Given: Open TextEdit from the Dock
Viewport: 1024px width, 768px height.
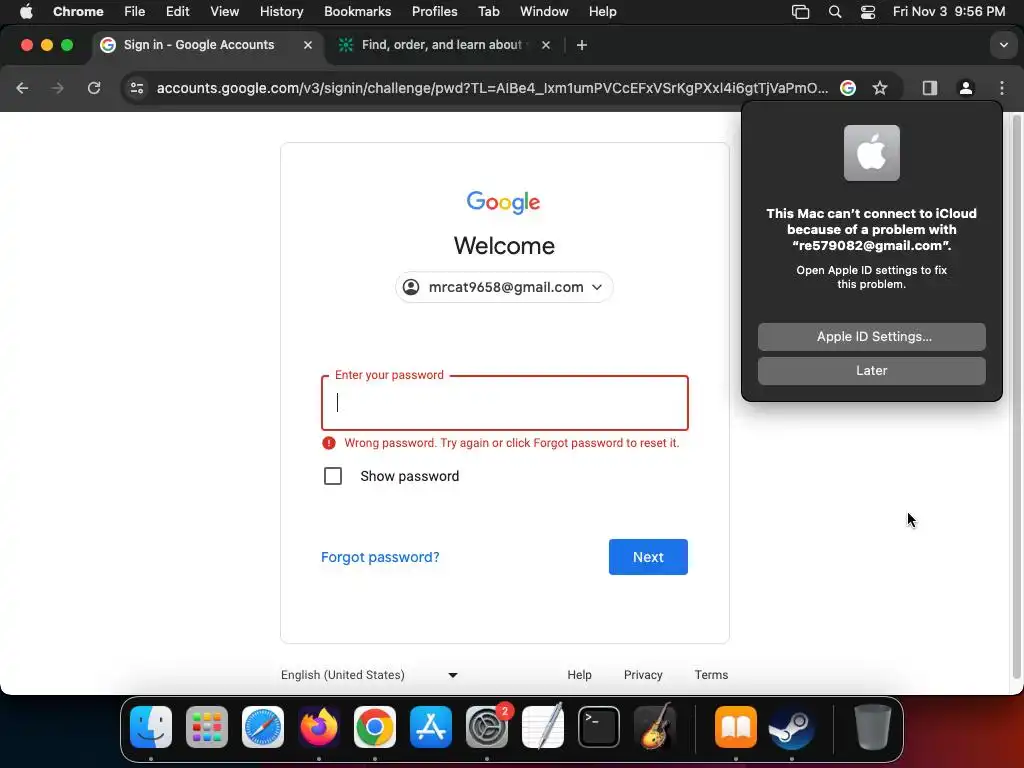Looking at the screenshot, I should (x=543, y=727).
